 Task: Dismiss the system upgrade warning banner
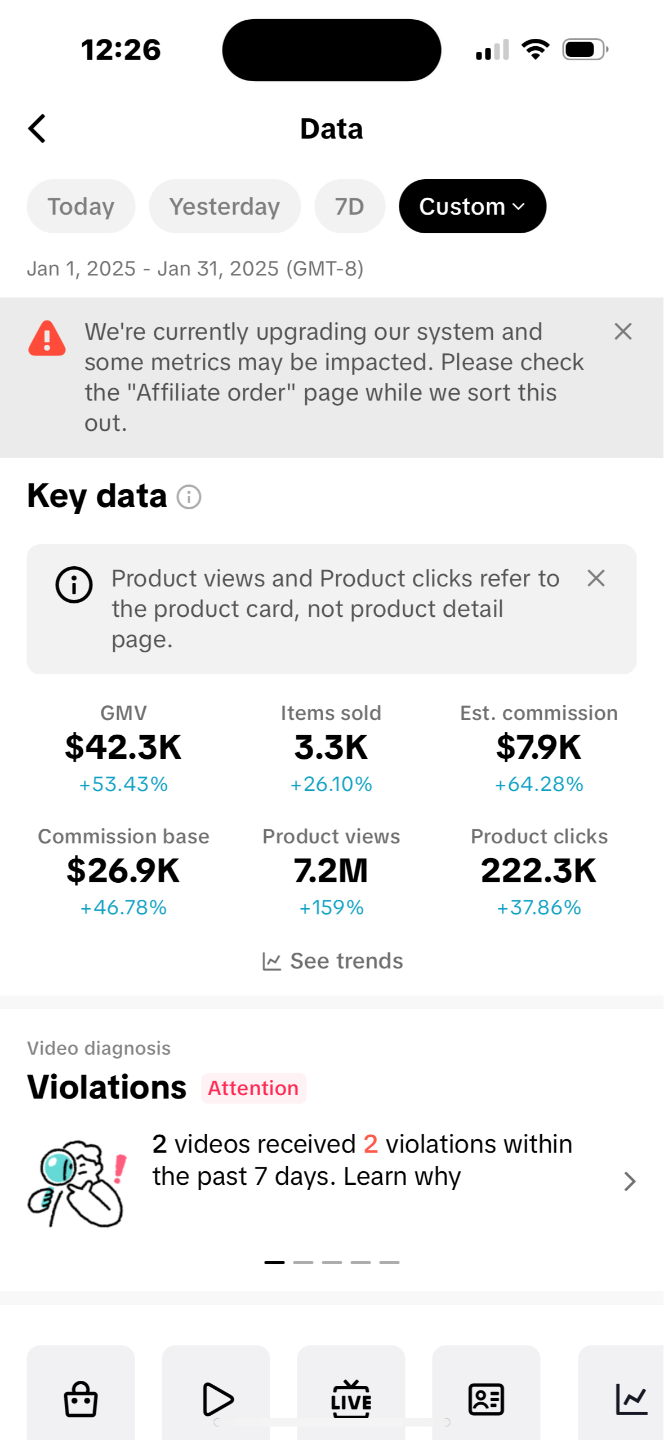pos(623,331)
